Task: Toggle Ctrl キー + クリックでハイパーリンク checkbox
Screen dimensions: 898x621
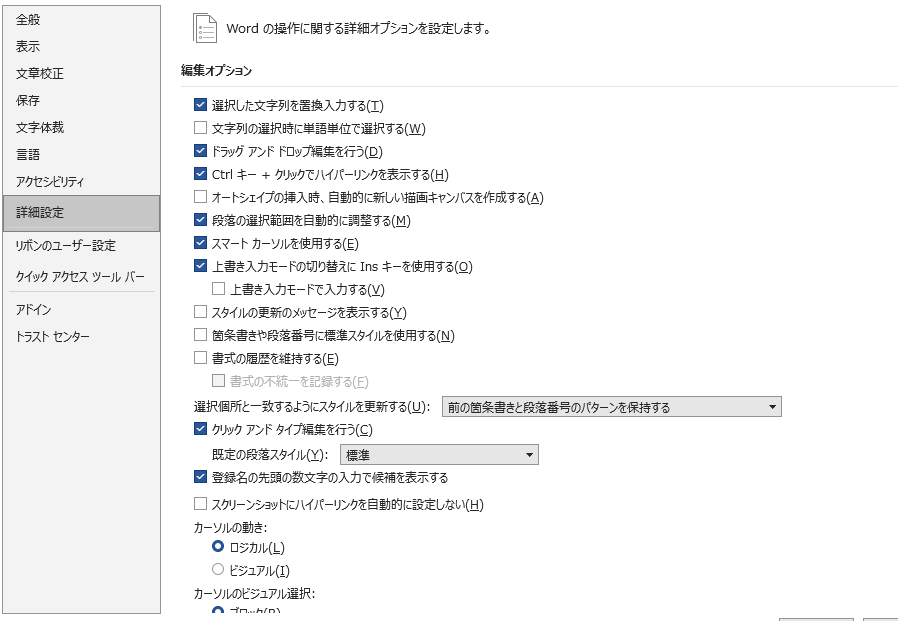Action: [x=200, y=174]
